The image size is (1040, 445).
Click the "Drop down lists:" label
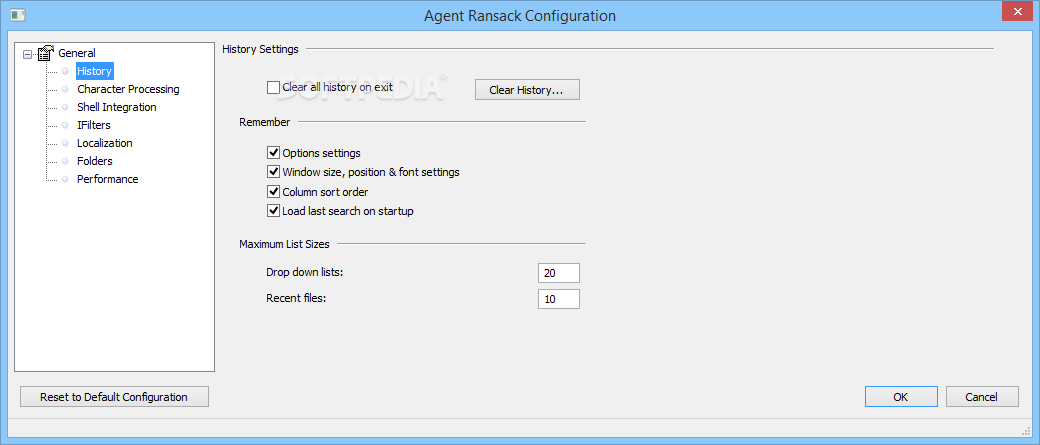pos(304,273)
